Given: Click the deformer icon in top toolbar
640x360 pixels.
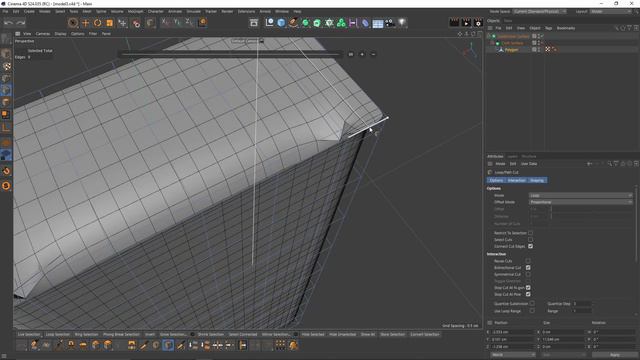Looking at the screenshot, I should [x=365, y=23].
